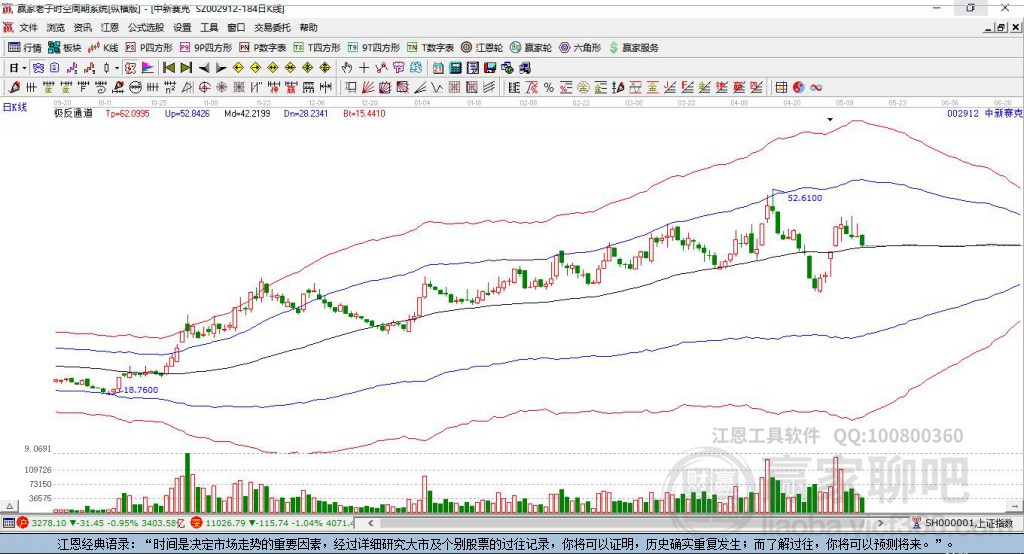This screenshot has height=554, width=1024.
Task: Click the black right arrow playback icon
Action: coord(221,68)
